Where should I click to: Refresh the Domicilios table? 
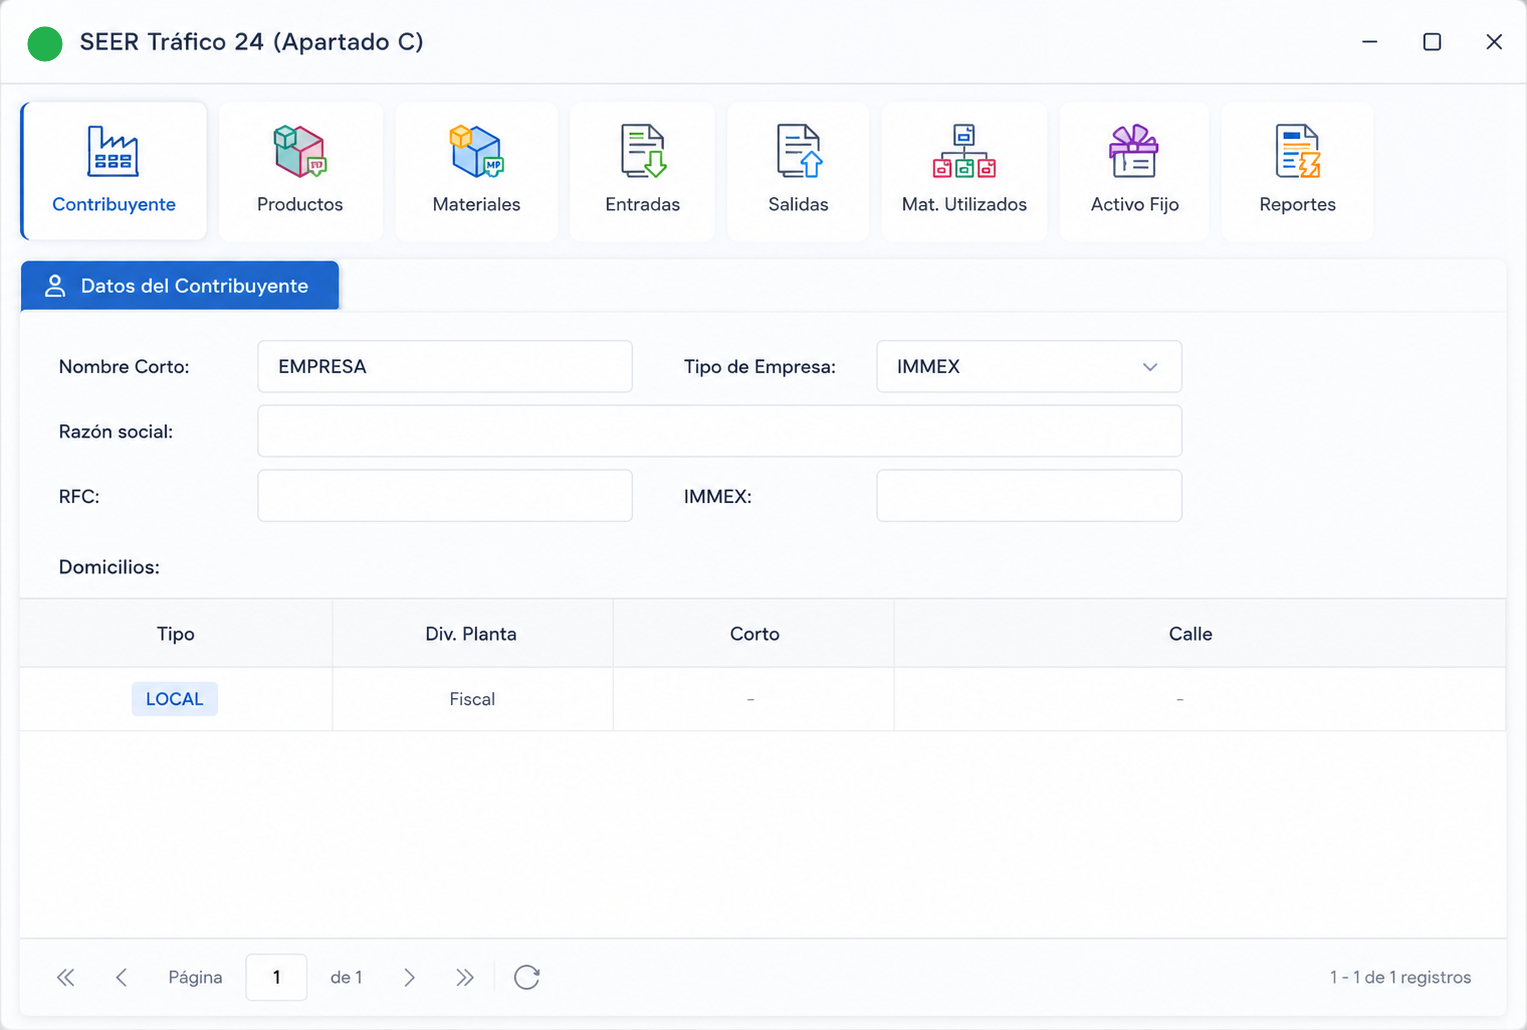coord(527,977)
